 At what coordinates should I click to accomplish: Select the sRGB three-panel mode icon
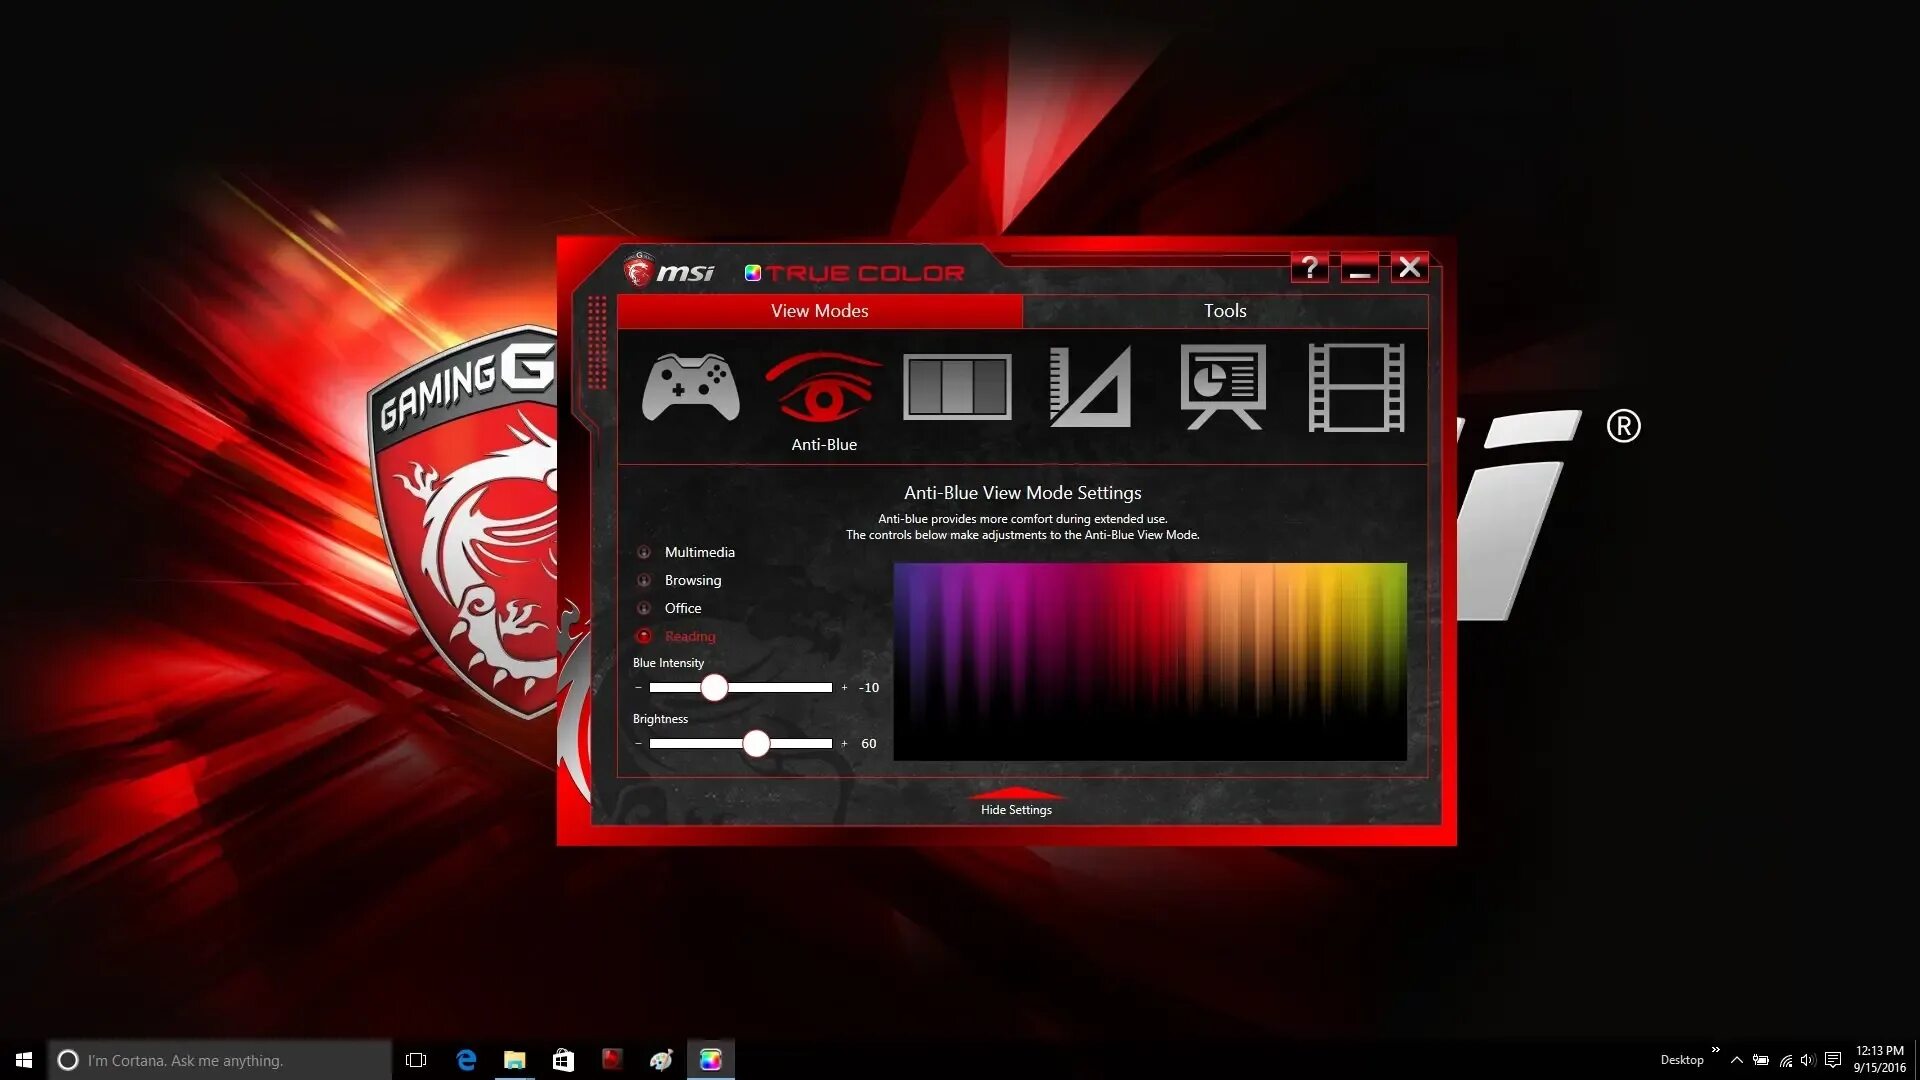point(957,388)
